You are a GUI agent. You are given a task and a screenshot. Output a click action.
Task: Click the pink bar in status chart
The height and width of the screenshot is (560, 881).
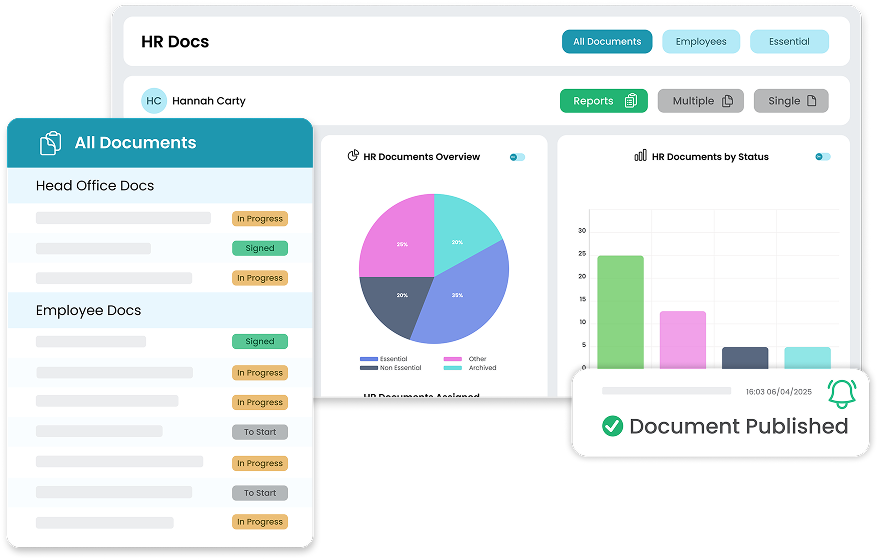683,340
